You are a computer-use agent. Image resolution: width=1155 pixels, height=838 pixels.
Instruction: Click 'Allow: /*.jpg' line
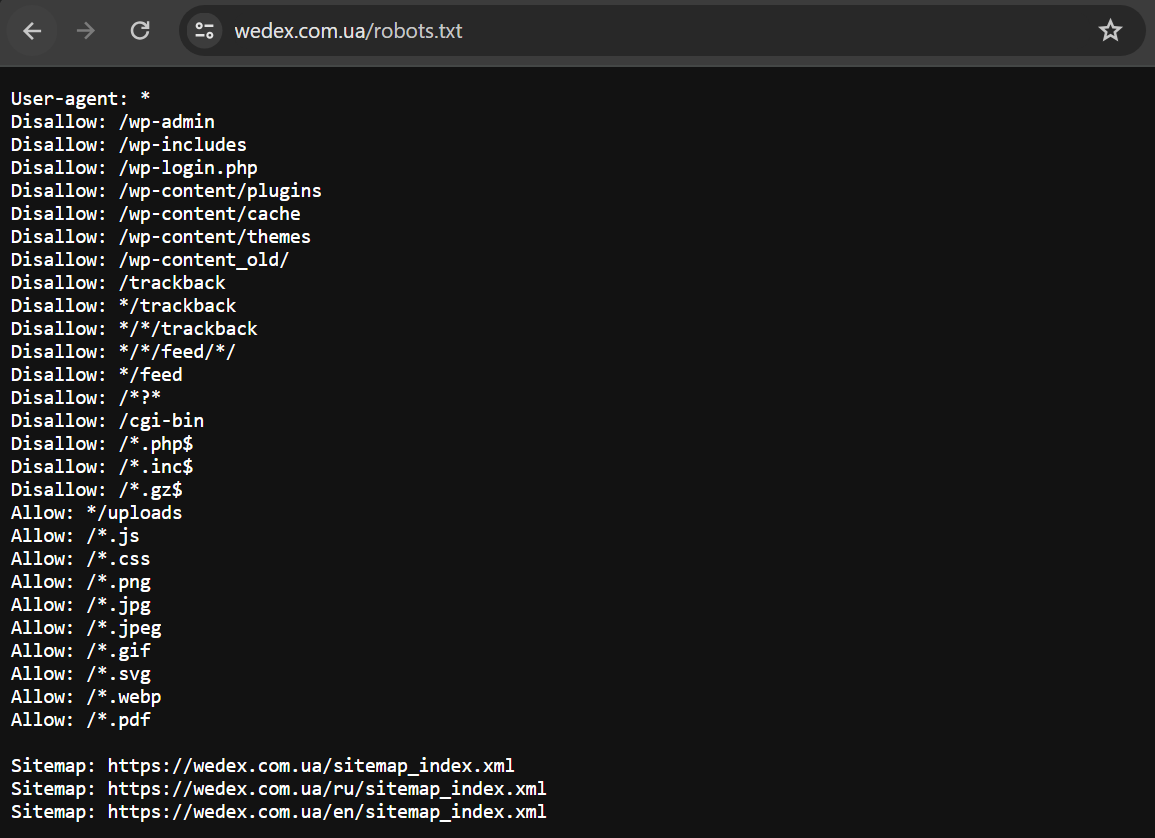[80, 605]
